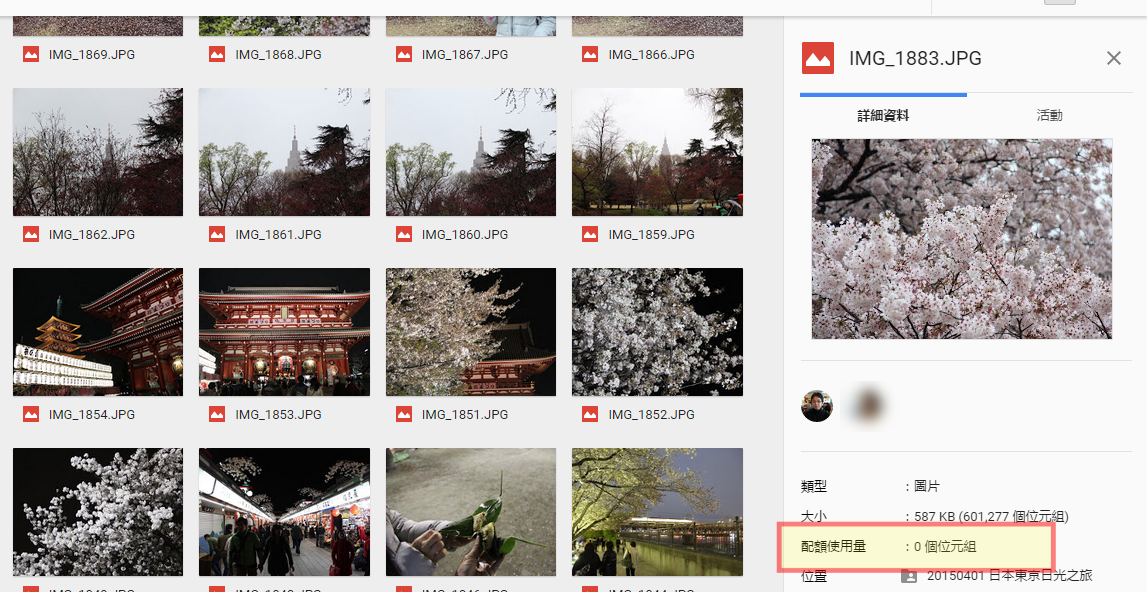The height and width of the screenshot is (592, 1147).
Task: Click the IMG_1866.JPG file name
Action: point(651,54)
